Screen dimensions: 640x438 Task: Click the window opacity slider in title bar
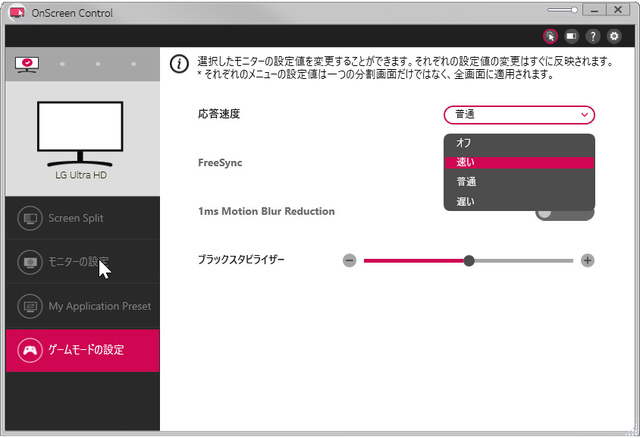pos(562,10)
